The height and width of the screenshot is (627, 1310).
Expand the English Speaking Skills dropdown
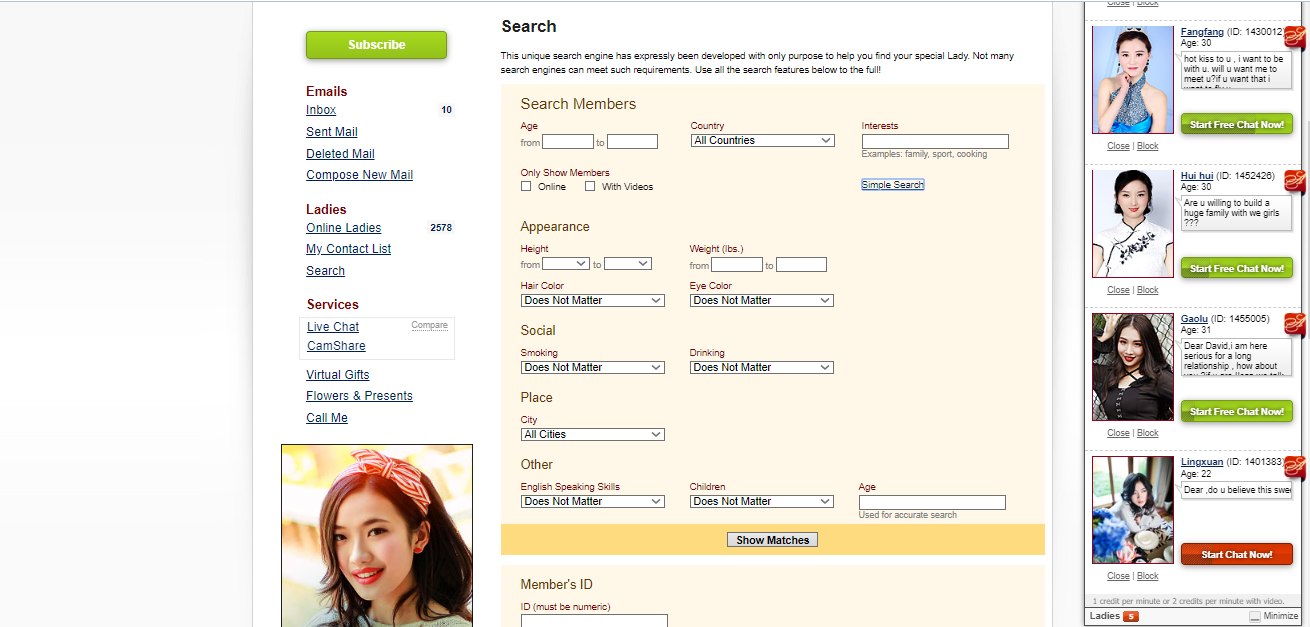point(592,501)
